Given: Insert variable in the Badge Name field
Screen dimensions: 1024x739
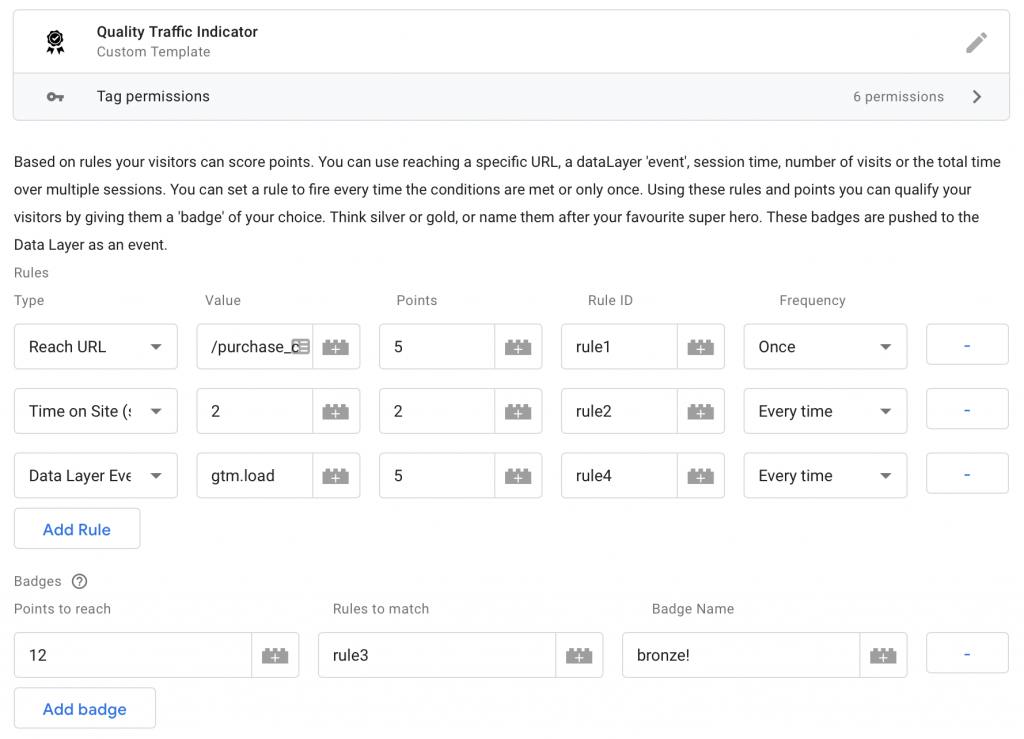Looking at the screenshot, I should tap(883, 655).
